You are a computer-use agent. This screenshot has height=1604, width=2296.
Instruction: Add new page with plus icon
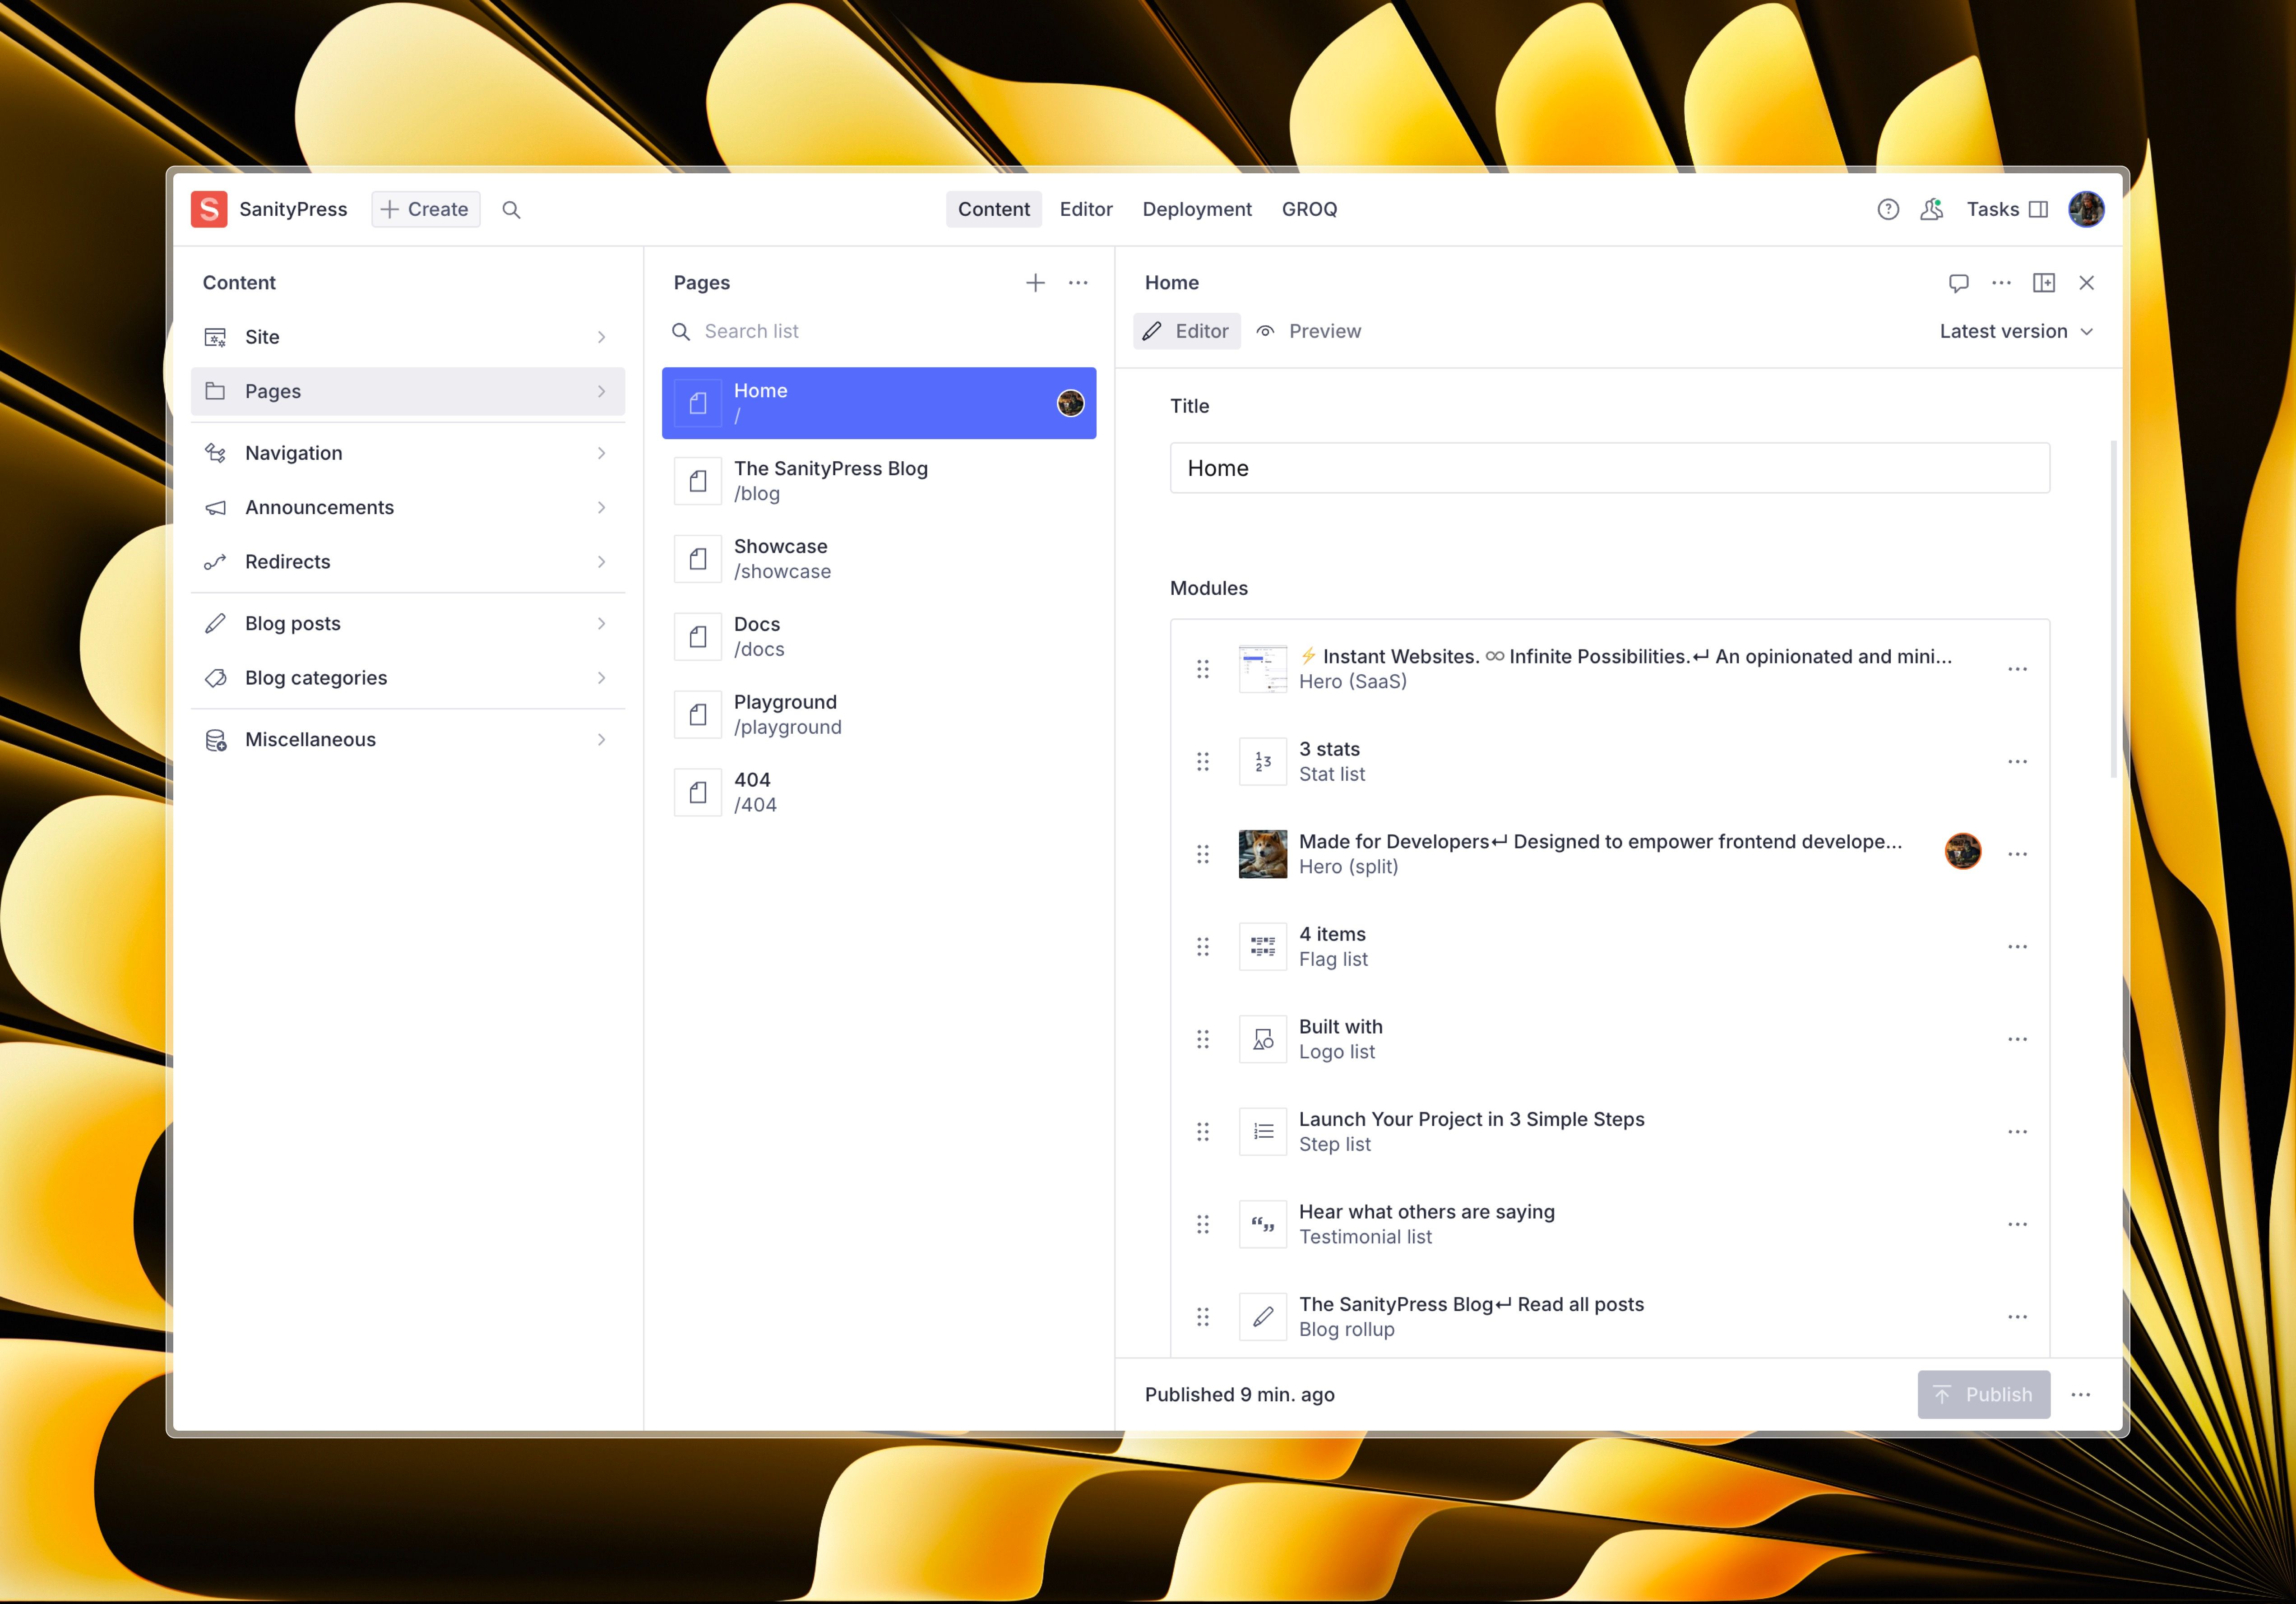(1035, 283)
